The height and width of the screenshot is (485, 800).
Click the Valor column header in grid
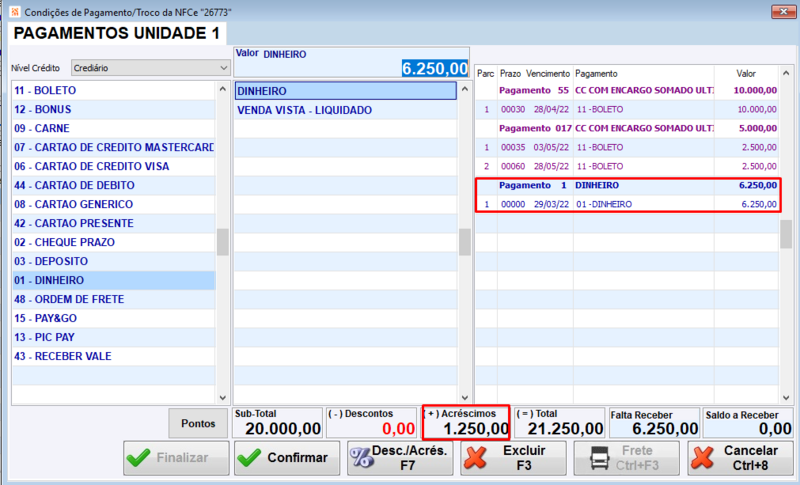pyautogui.click(x=746, y=73)
